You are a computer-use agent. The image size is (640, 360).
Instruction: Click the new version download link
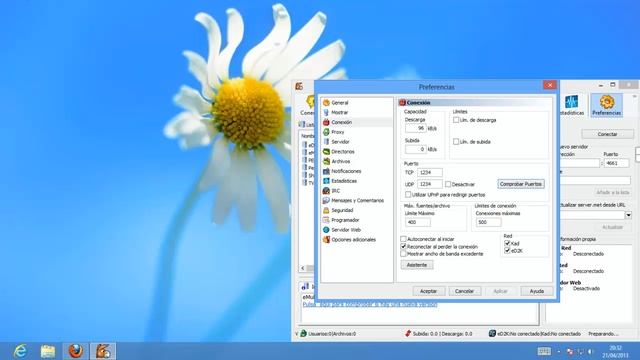click(x=370, y=304)
